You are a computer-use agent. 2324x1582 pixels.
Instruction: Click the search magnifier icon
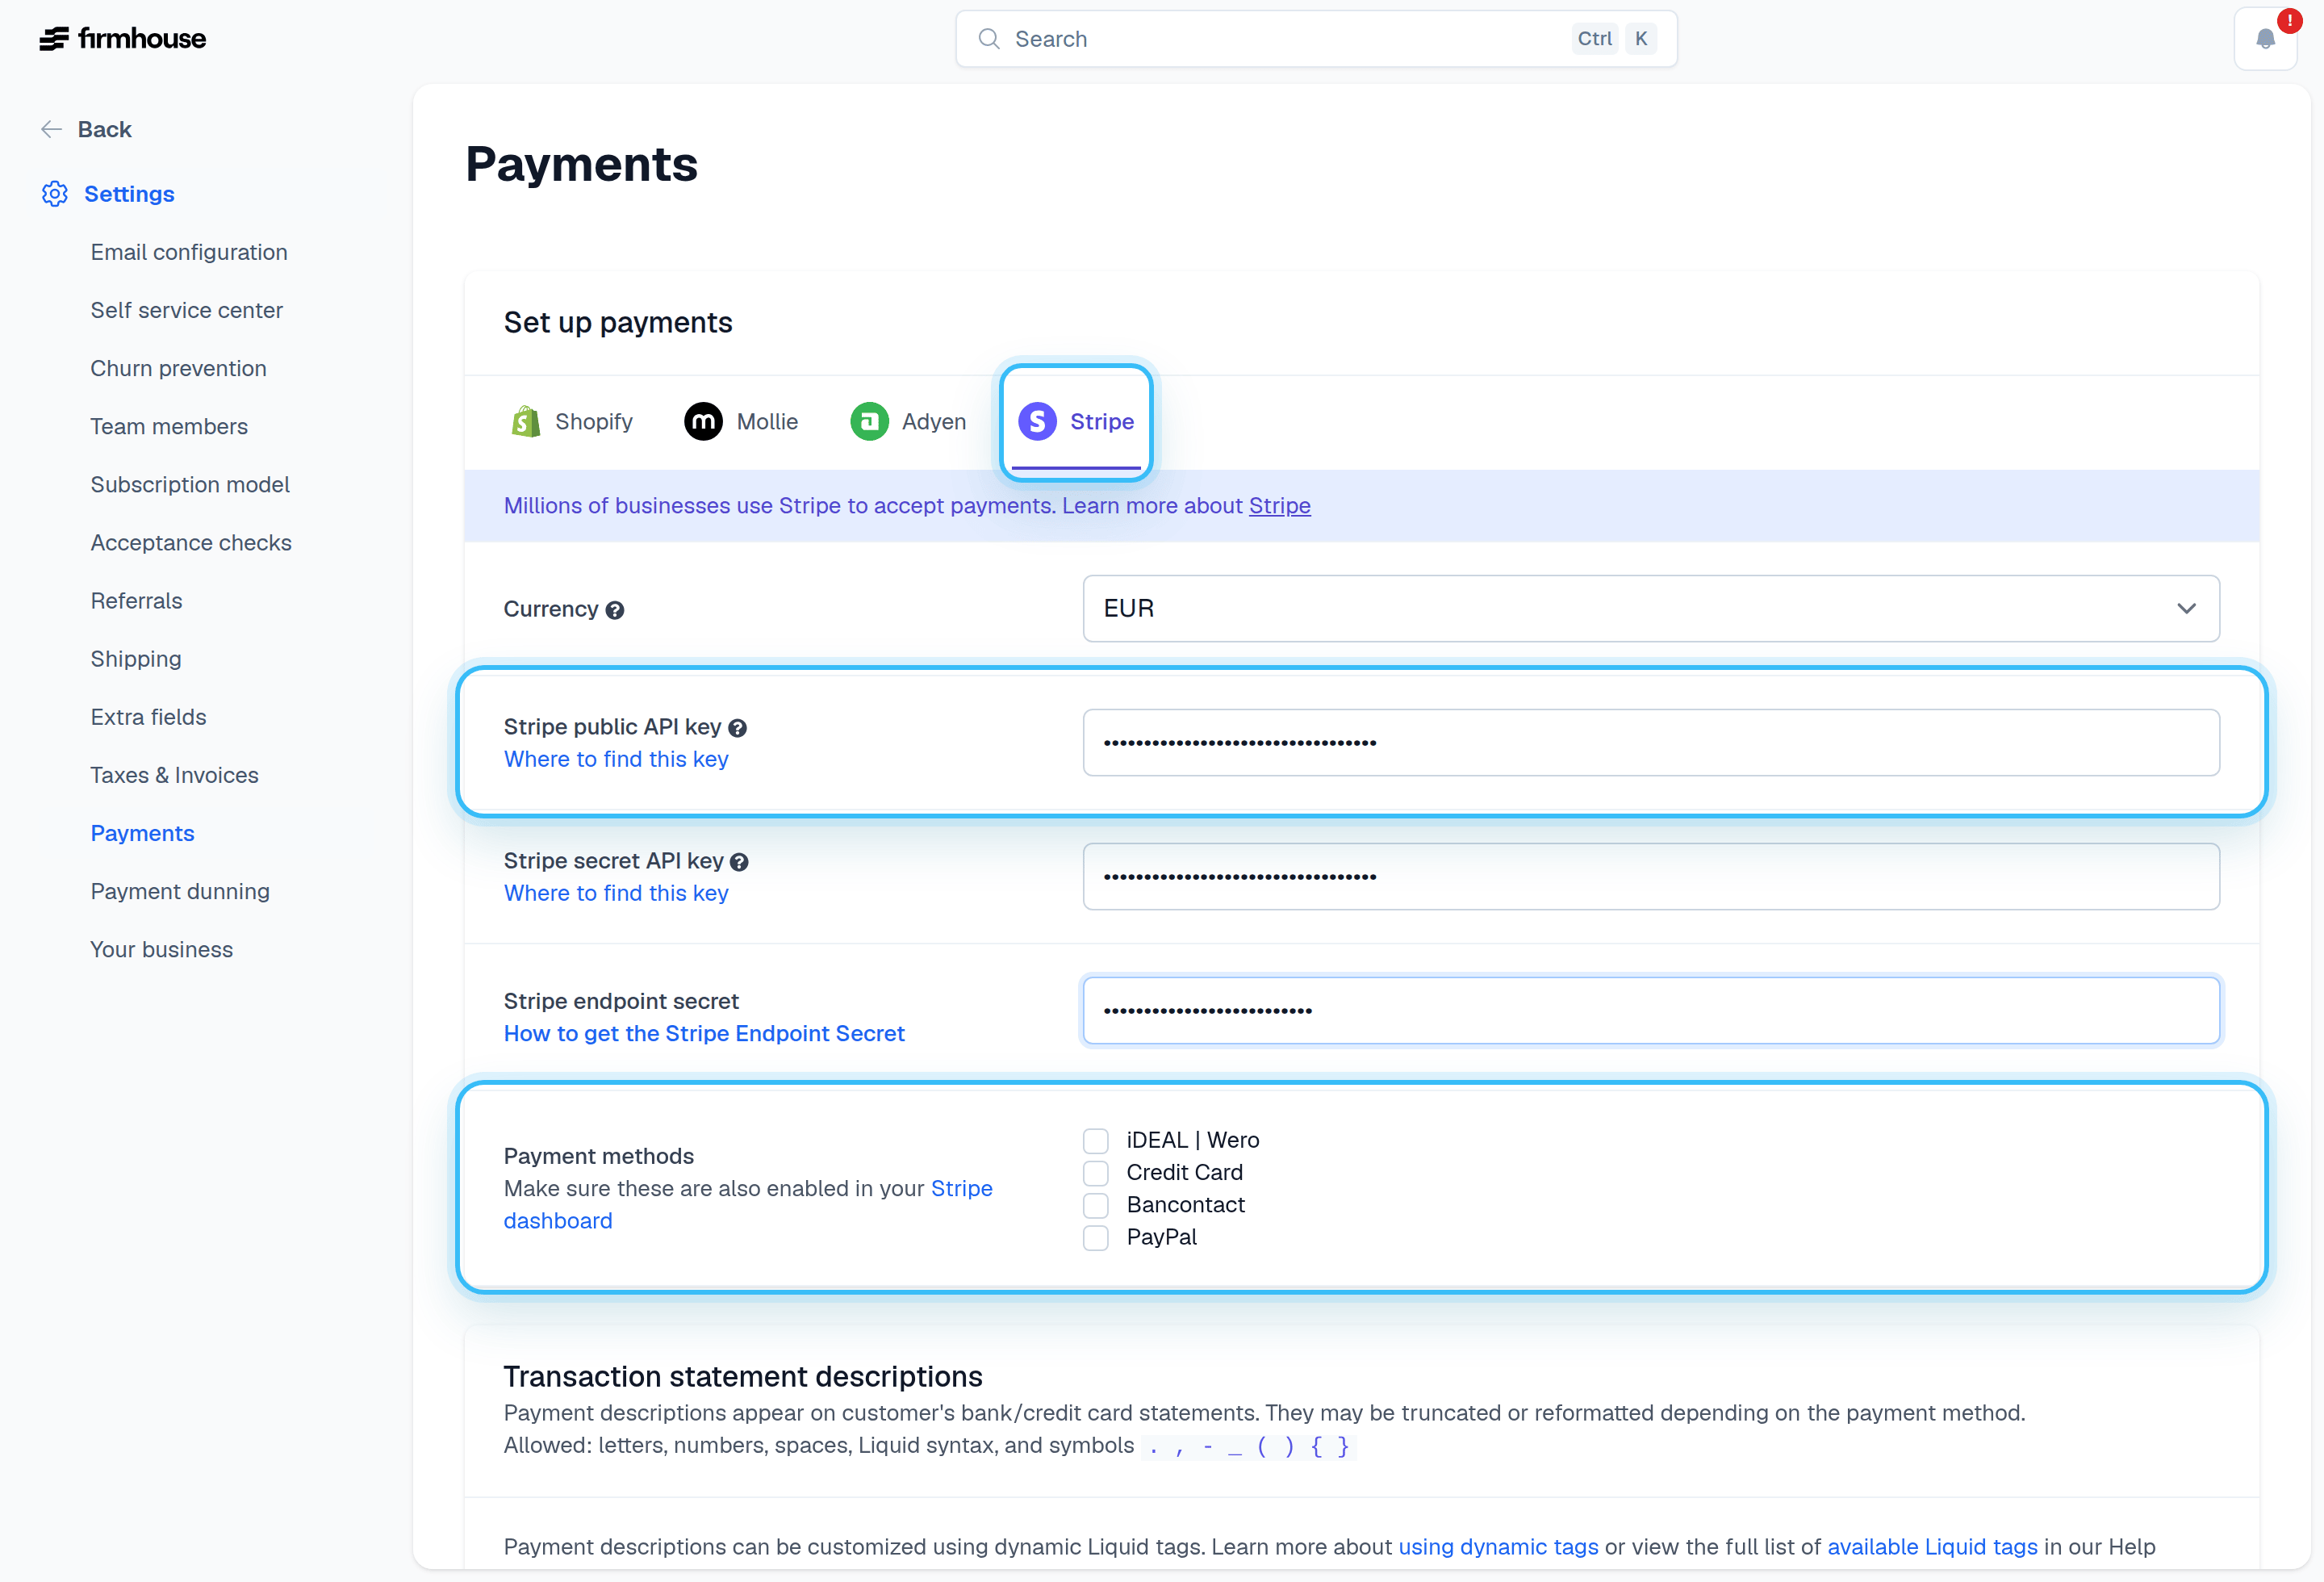click(988, 39)
